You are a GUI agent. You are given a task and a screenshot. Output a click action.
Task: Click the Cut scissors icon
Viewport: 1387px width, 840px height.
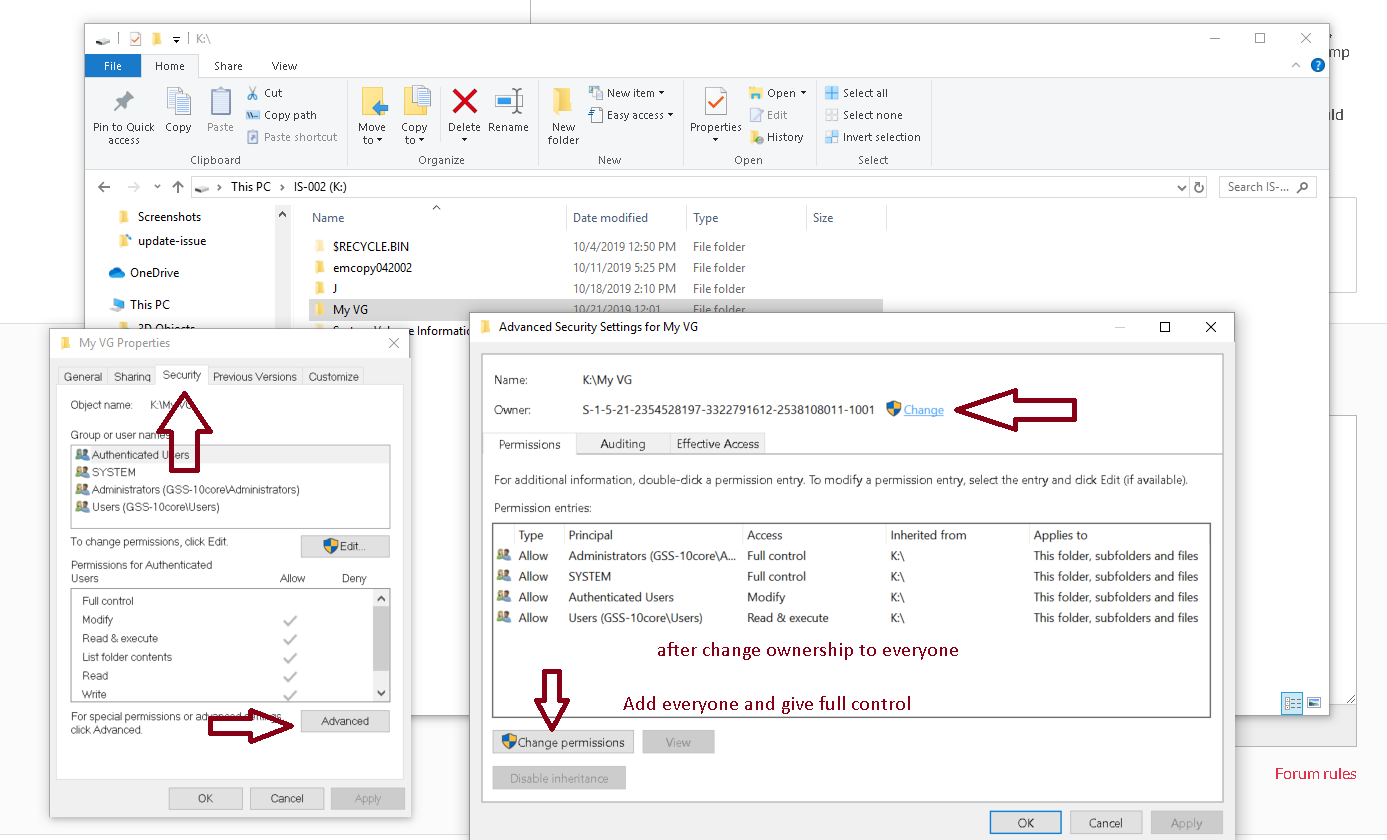[x=253, y=93]
